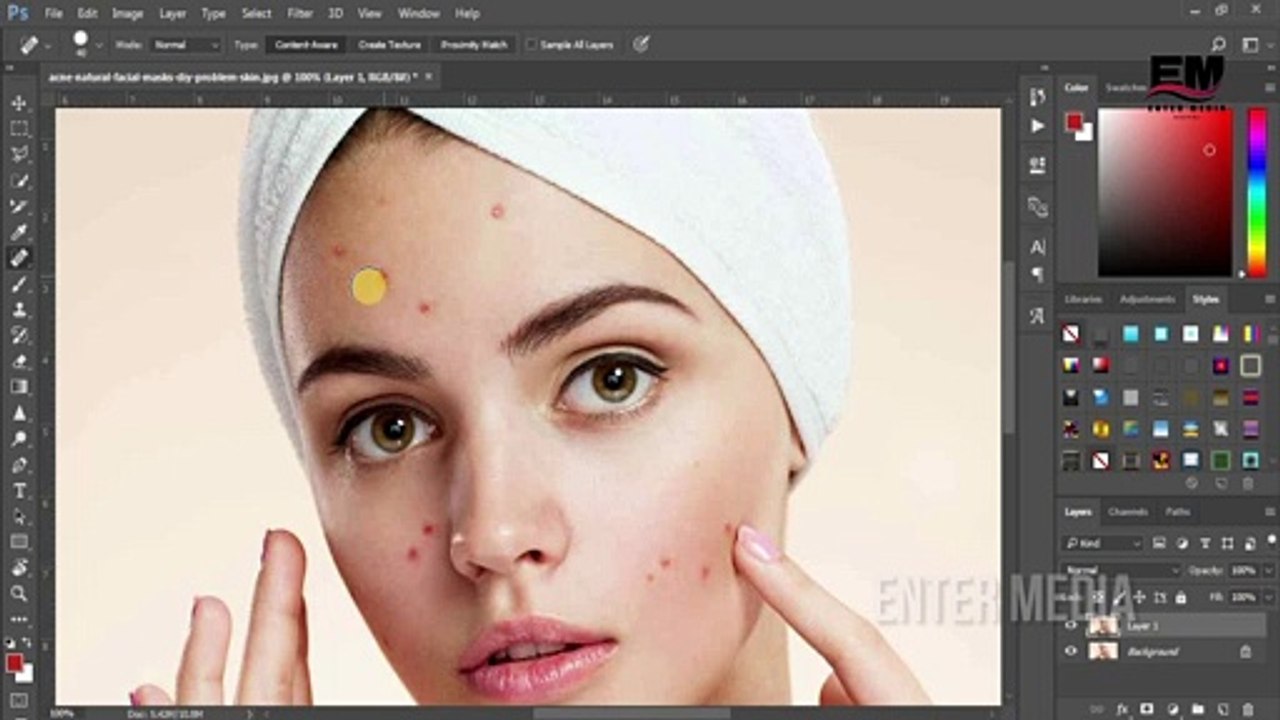Screen dimensions: 1280x720
Task: Open the layer Kind filter dropdown
Action: click(1103, 543)
